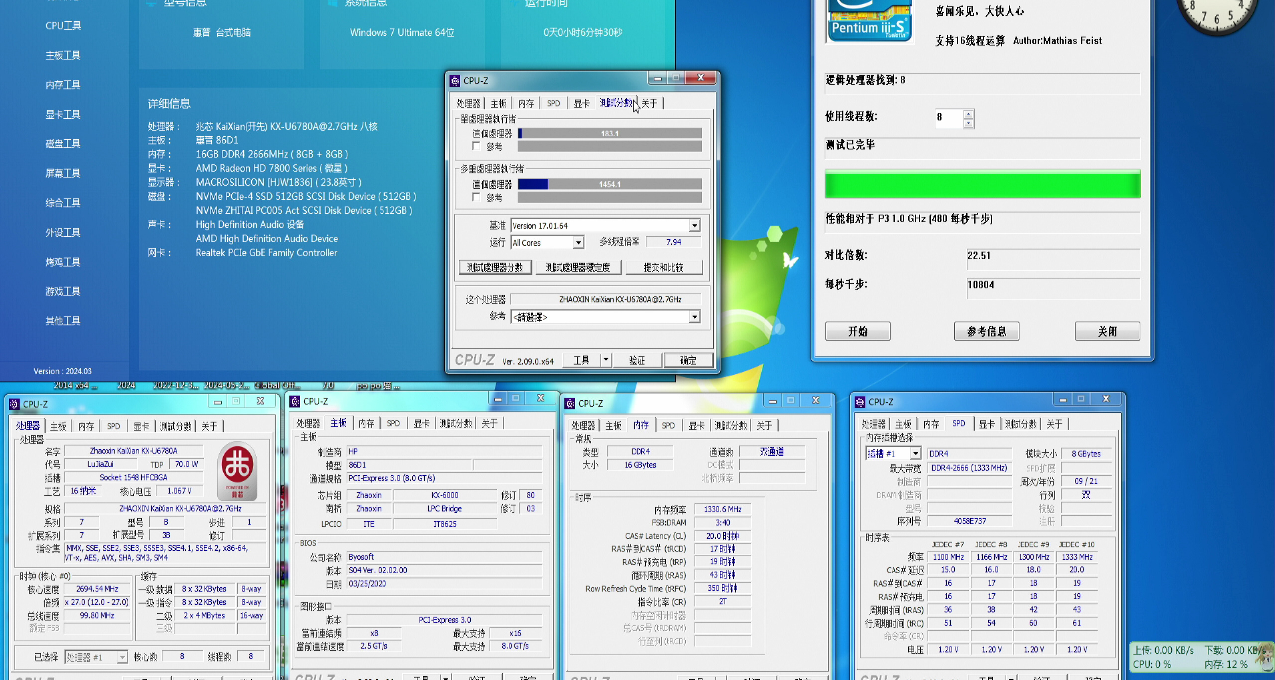Click the Pentium III logo image
This screenshot has width=1275, height=680.
(x=870, y=21)
